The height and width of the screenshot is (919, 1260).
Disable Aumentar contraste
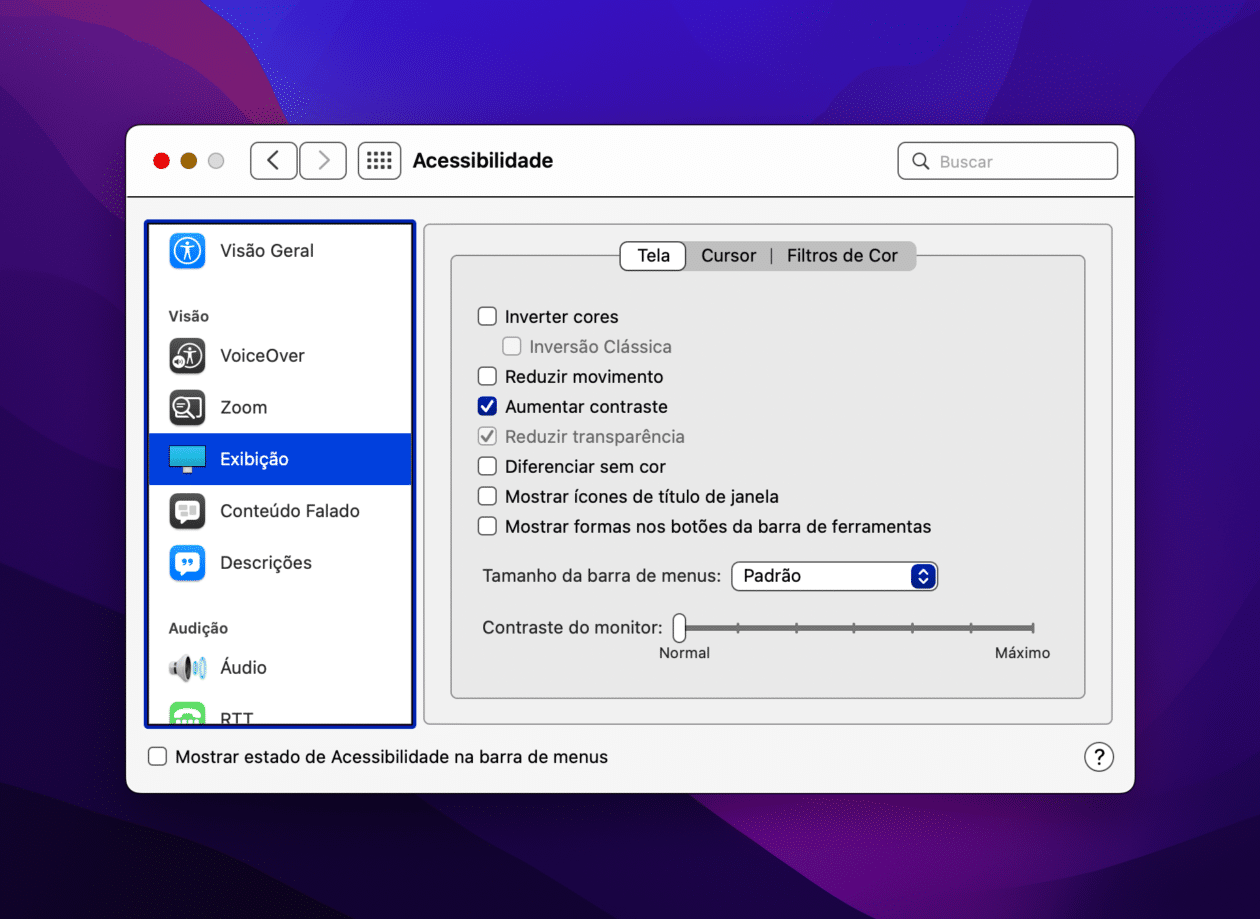point(487,406)
